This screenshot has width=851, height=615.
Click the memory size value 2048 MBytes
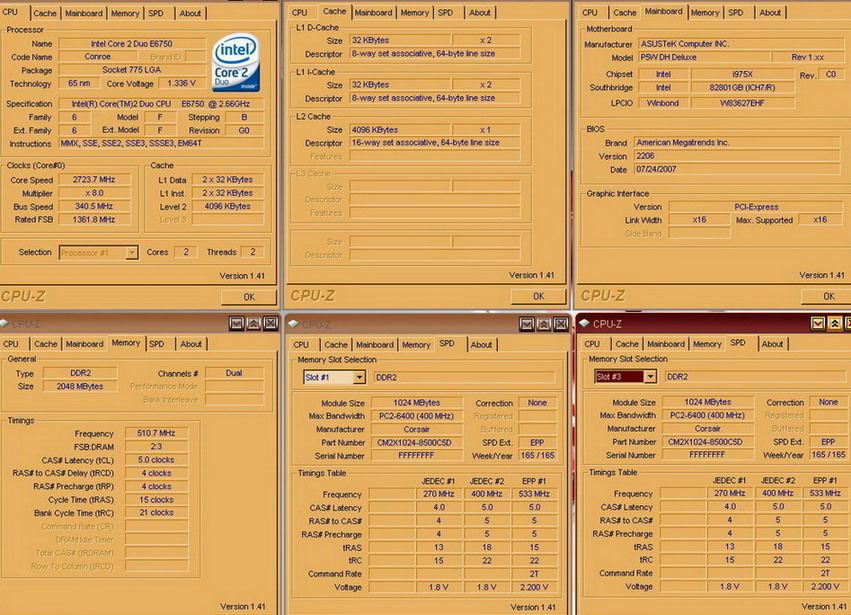pyautogui.click(x=80, y=386)
